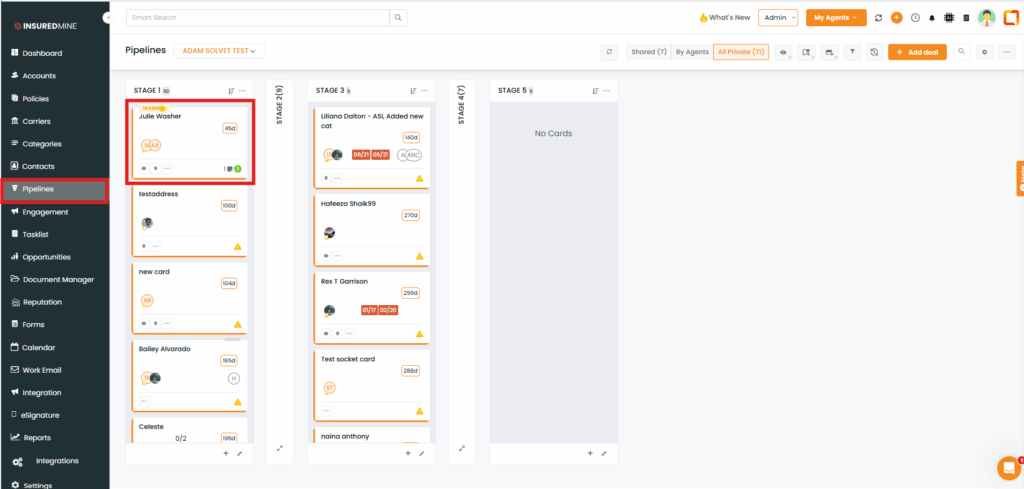
Task: Click in the Smart Search field
Action: (x=258, y=18)
